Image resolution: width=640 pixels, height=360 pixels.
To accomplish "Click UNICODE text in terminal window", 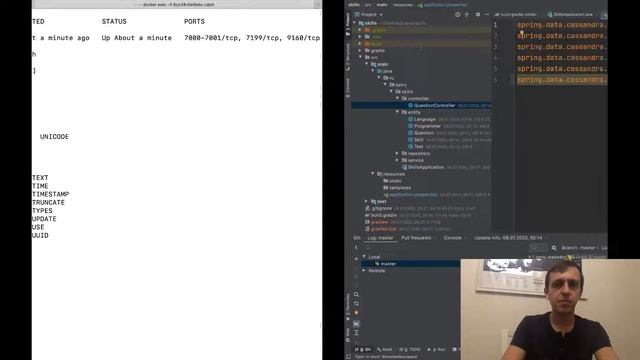I will coord(54,137).
